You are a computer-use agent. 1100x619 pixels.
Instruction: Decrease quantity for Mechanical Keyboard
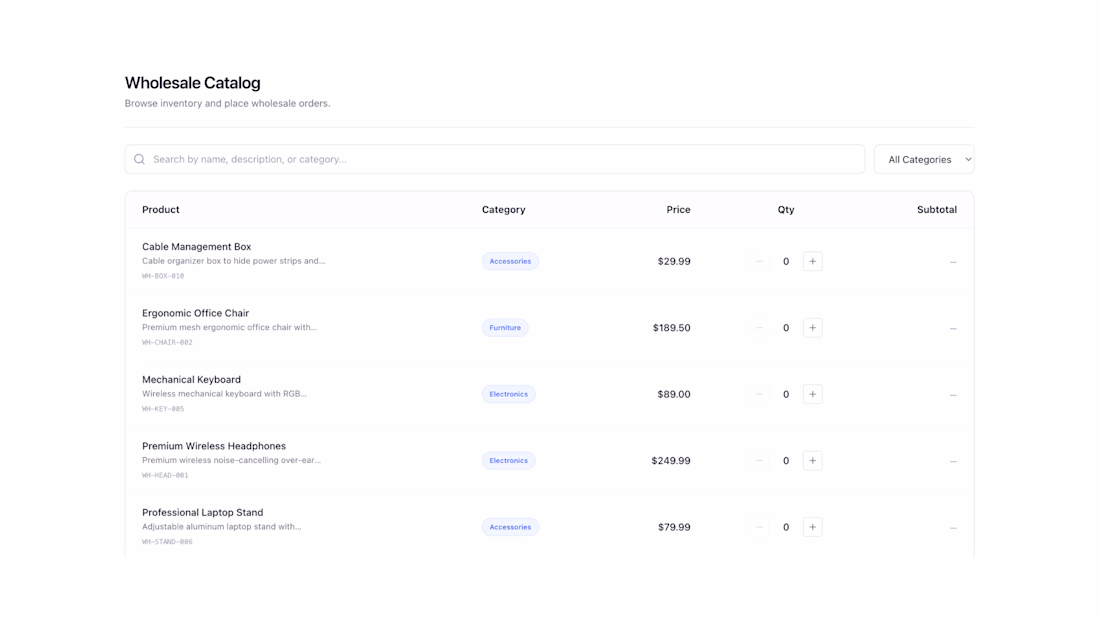click(x=759, y=394)
